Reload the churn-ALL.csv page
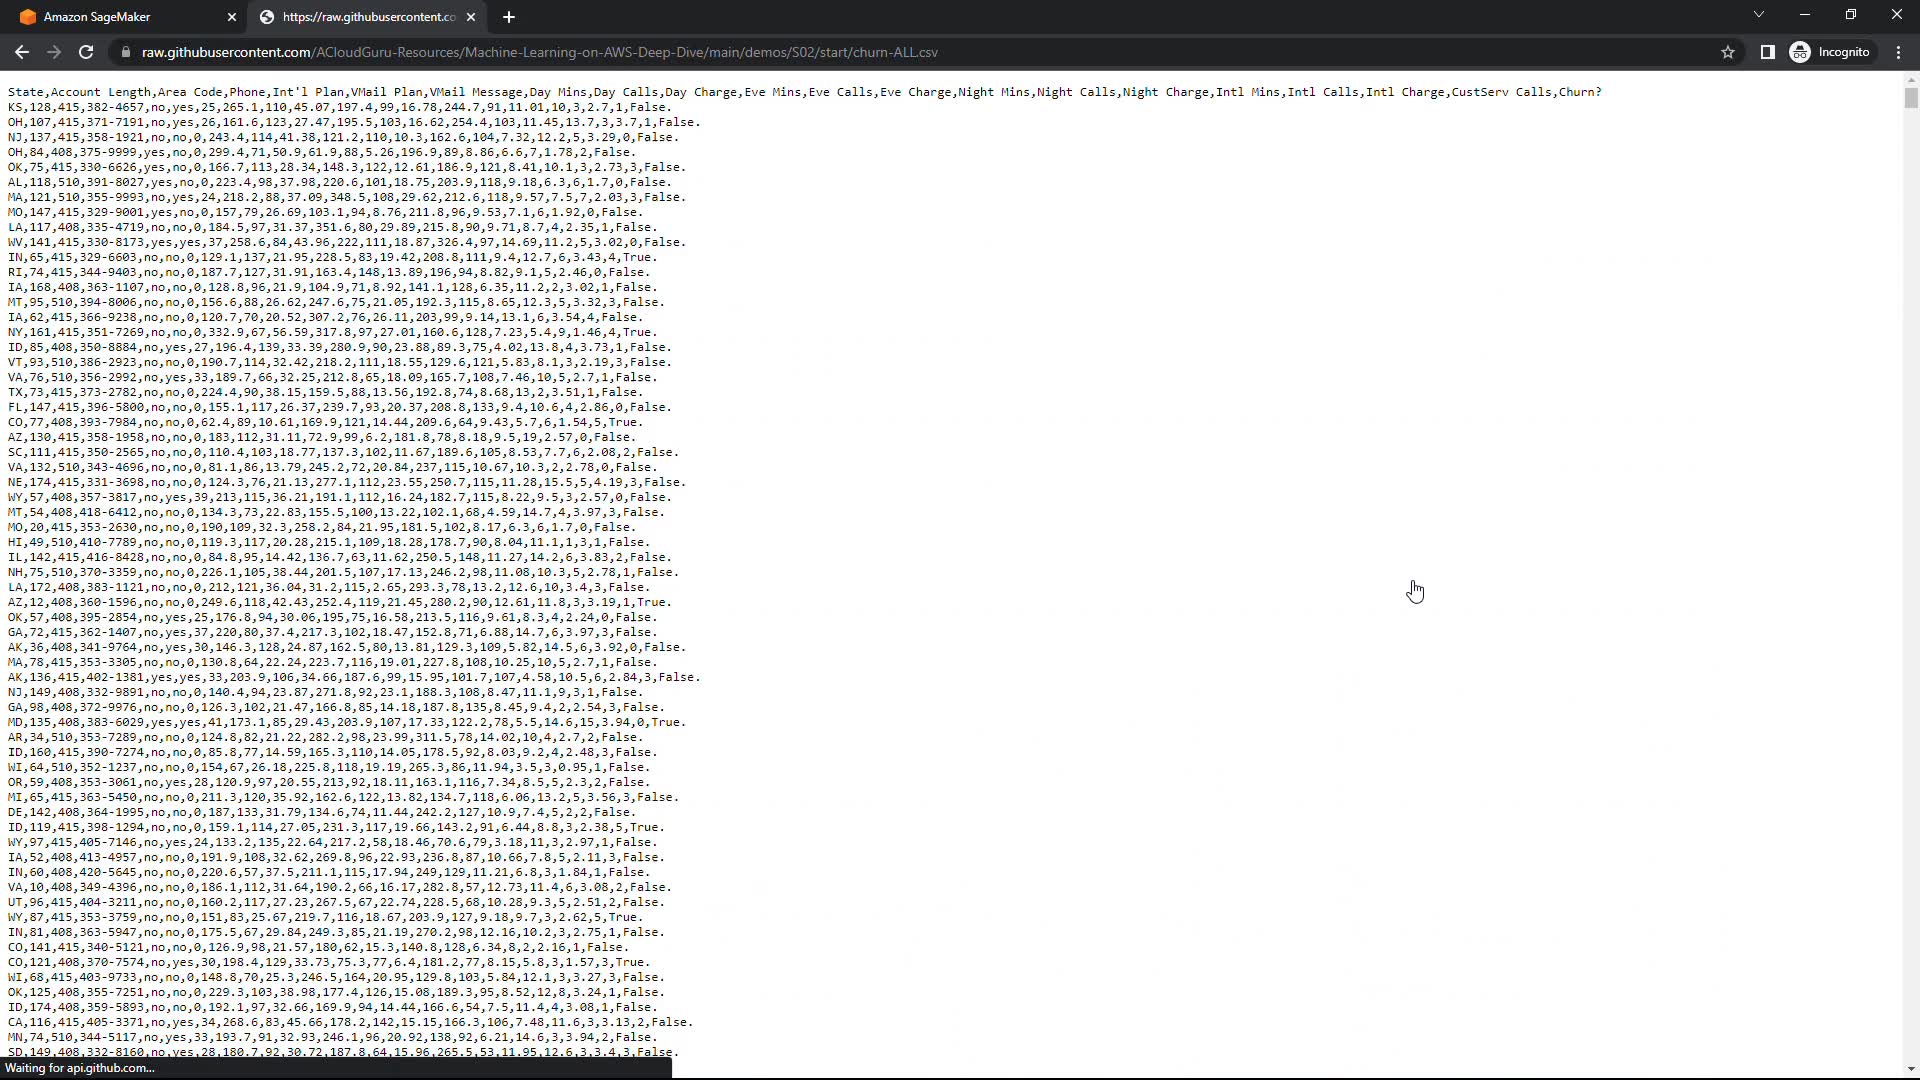The width and height of the screenshot is (1920, 1080). (x=86, y=52)
